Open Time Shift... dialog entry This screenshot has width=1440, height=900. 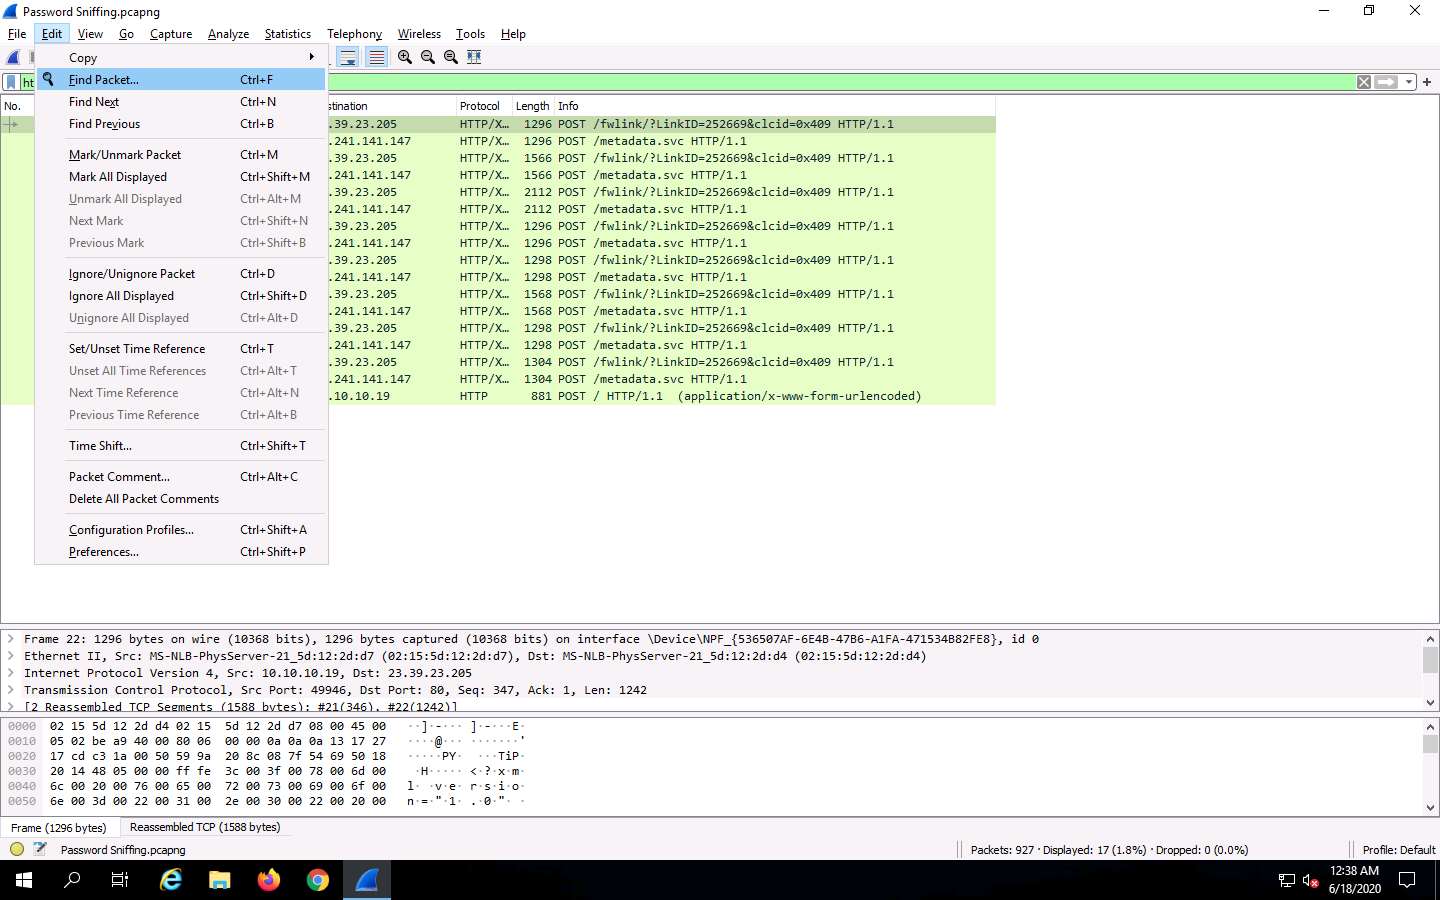point(181,445)
